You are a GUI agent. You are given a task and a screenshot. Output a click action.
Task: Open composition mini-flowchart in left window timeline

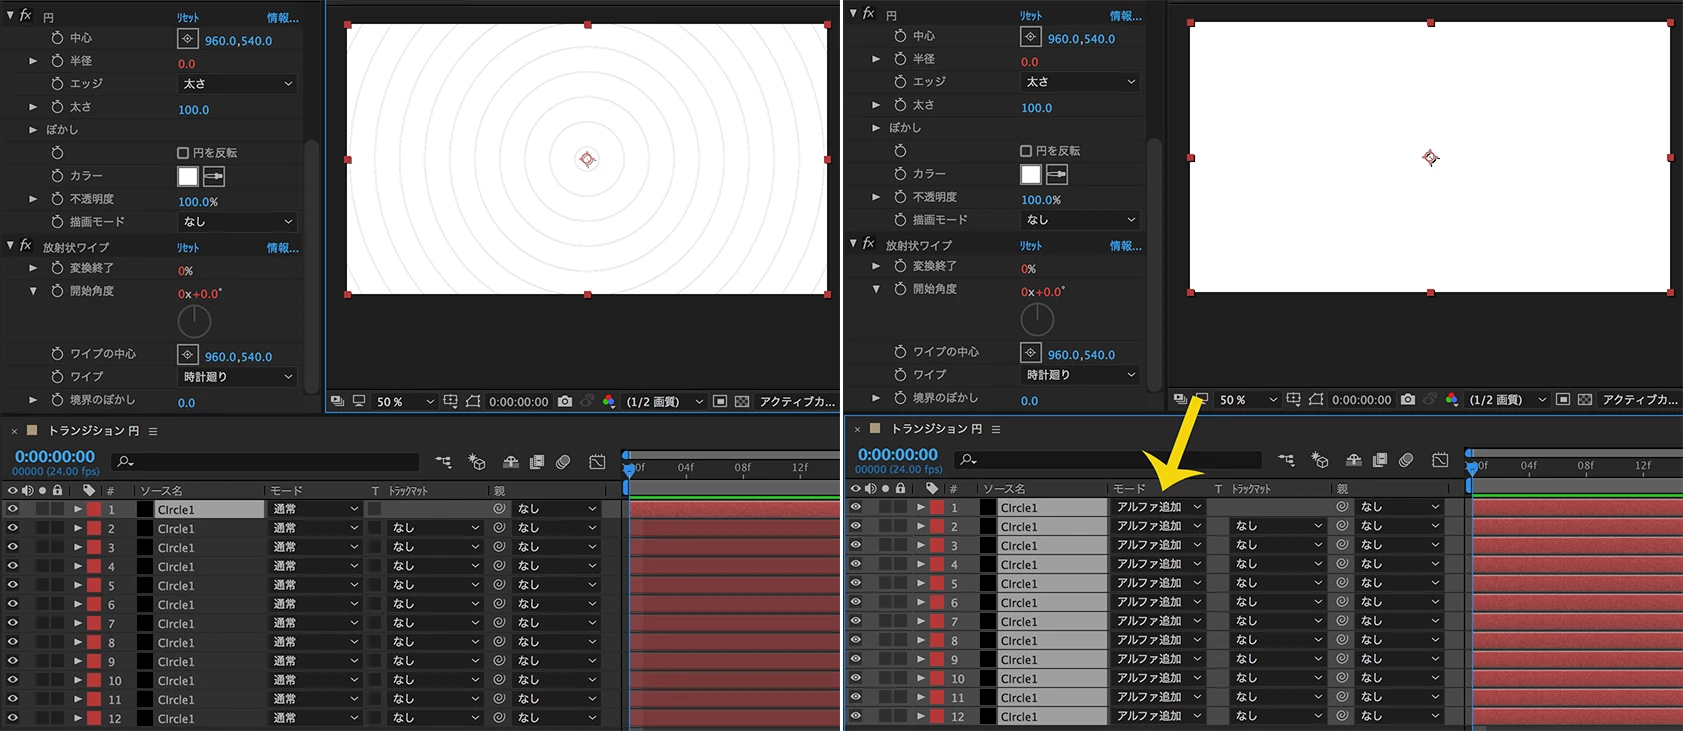(x=443, y=462)
